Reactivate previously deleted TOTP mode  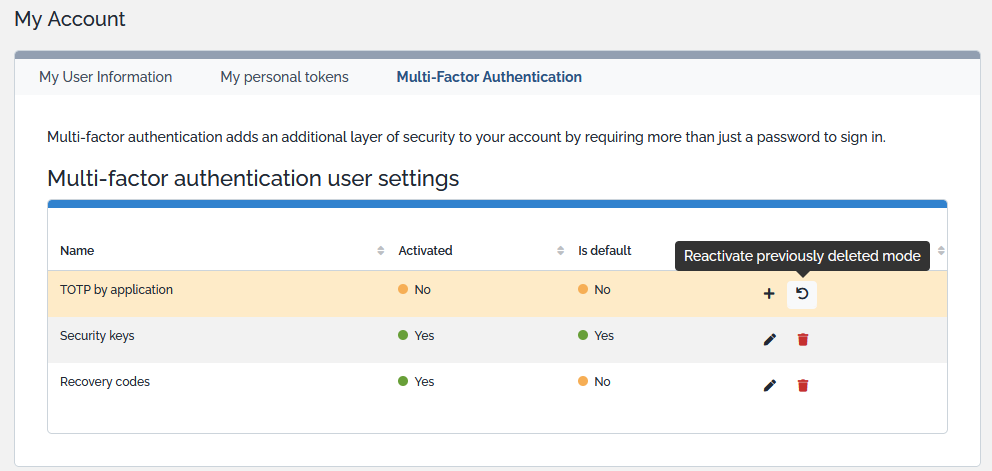(802, 294)
